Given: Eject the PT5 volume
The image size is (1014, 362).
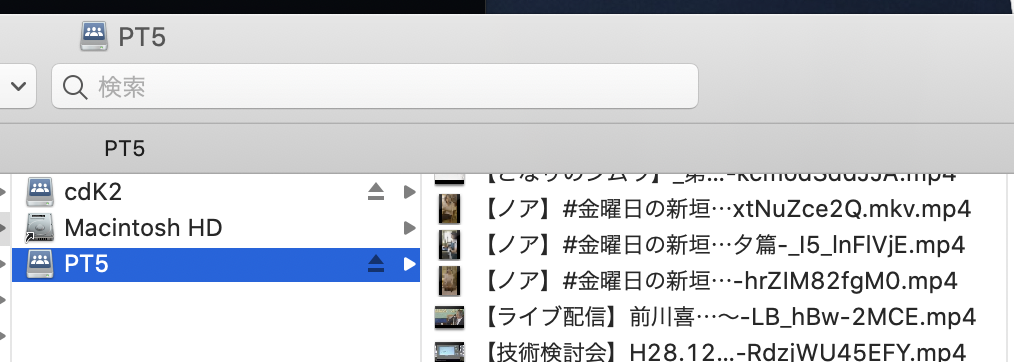Looking at the screenshot, I should [x=376, y=263].
